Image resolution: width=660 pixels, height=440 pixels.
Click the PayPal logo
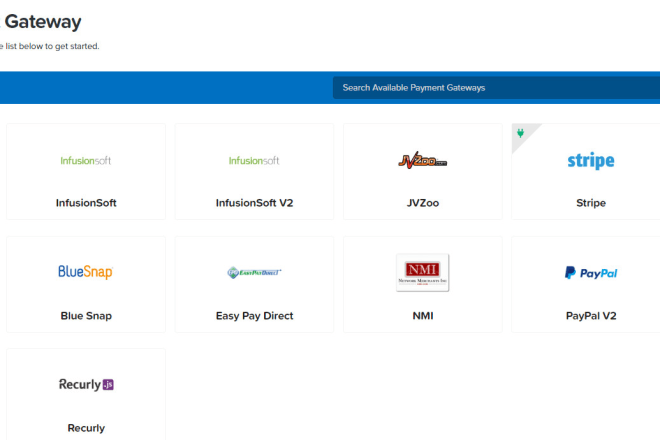[x=591, y=273]
